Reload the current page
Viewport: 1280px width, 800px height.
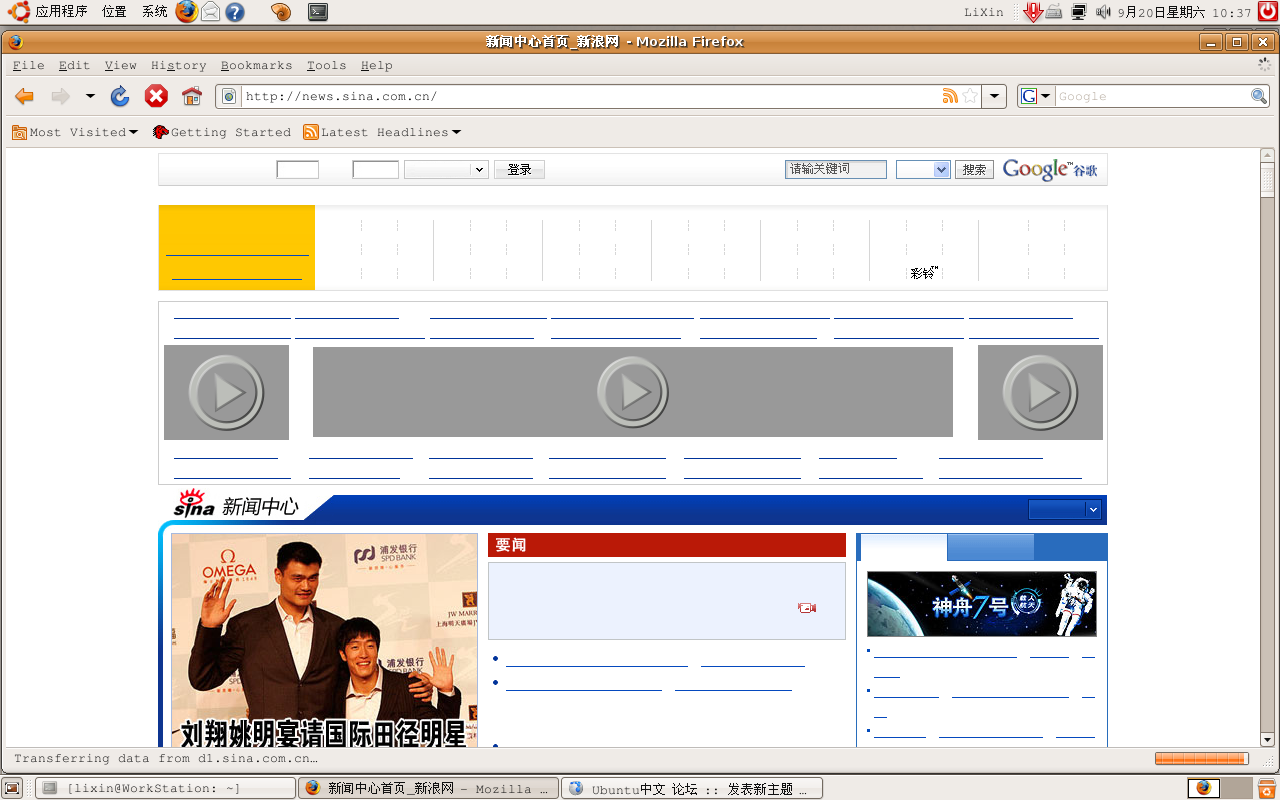coord(120,96)
